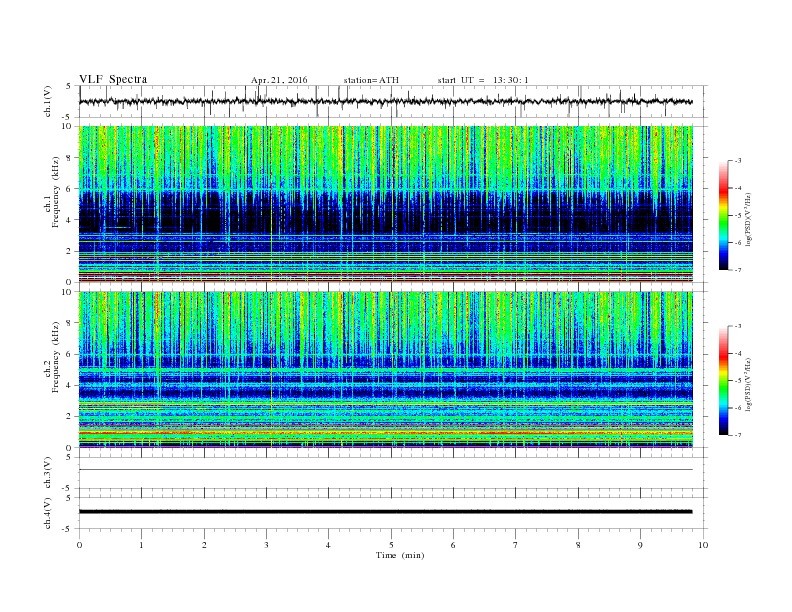Click time axis tick label "4"
This screenshot has height=612, width=792.
coord(328,545)
